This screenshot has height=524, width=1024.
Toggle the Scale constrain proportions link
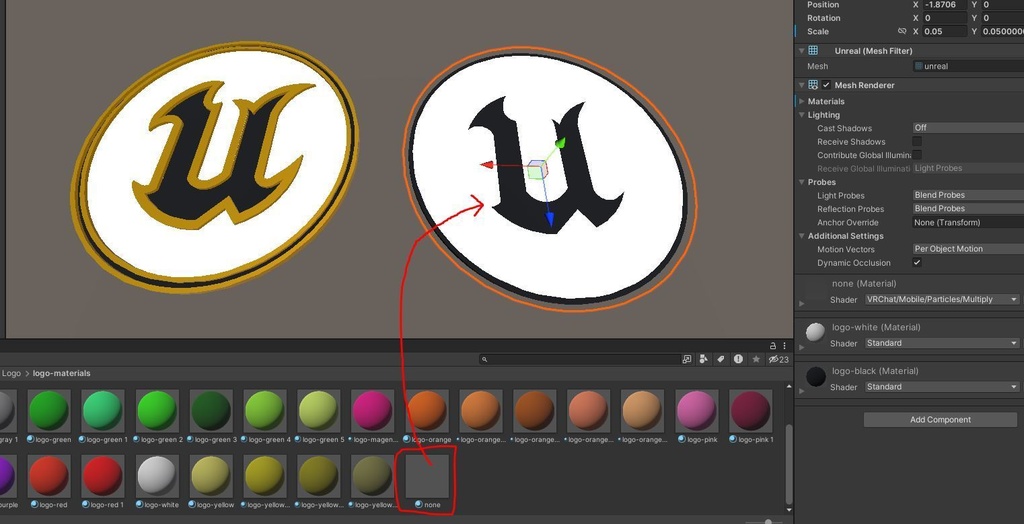tap(902, 31)
